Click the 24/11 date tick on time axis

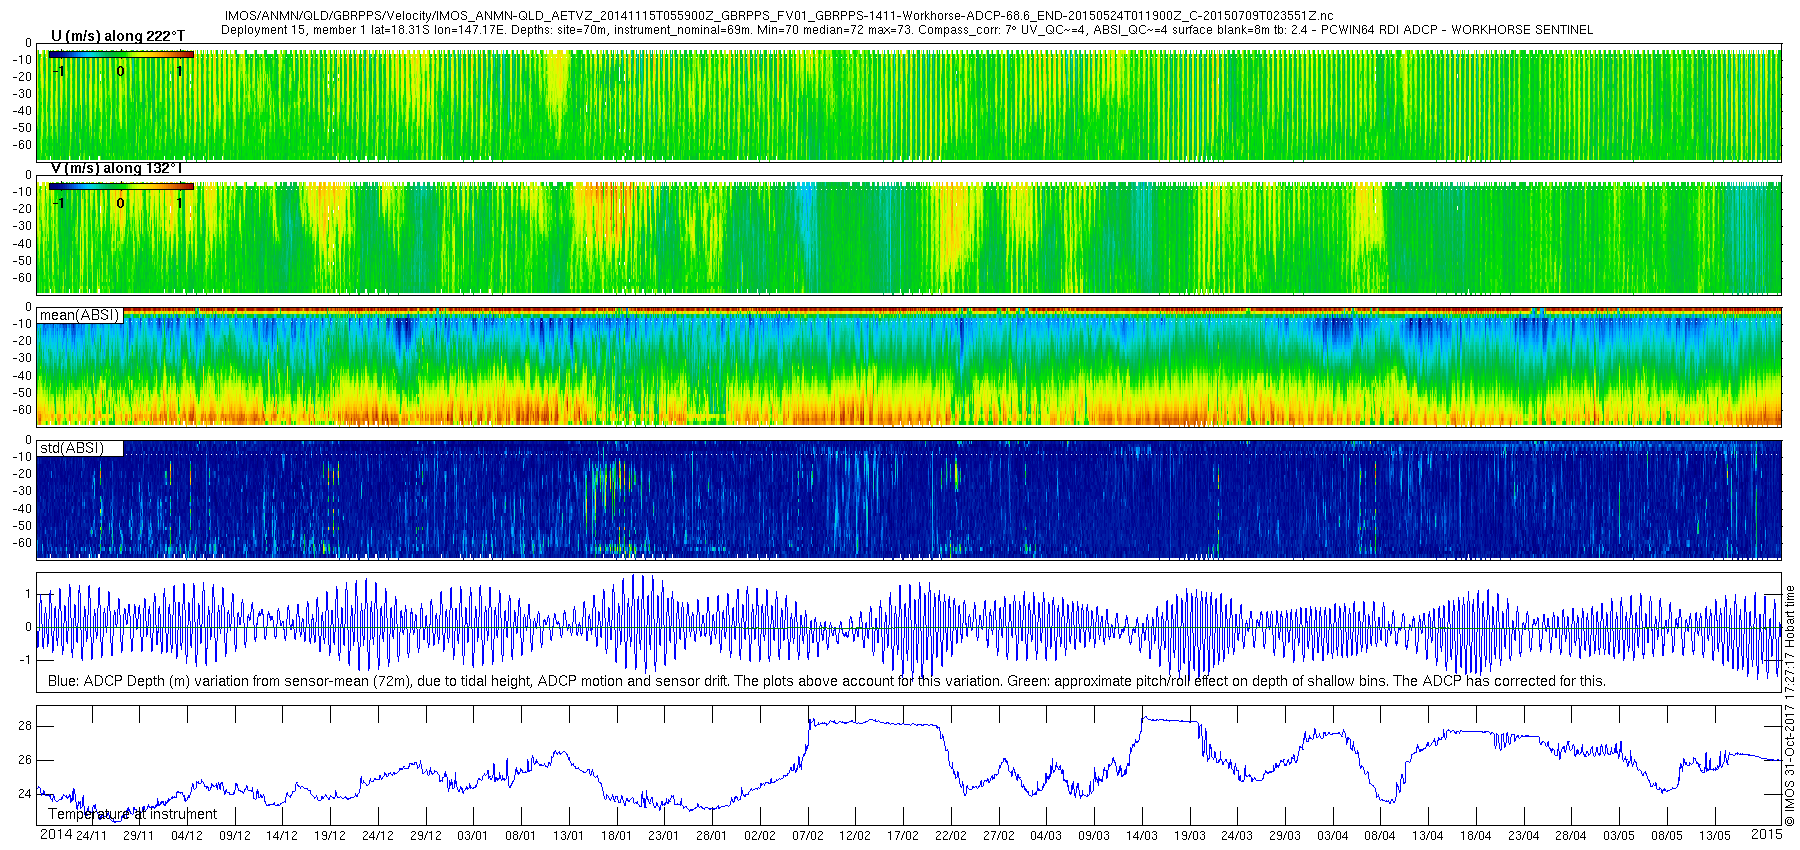91,836
